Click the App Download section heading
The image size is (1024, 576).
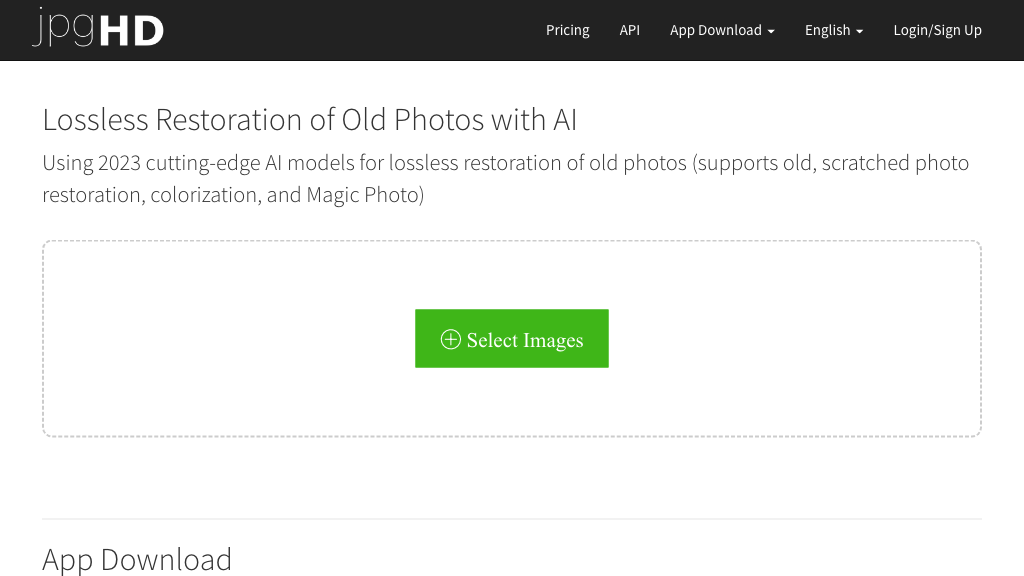pyautogui.click(x=137, y=559)
